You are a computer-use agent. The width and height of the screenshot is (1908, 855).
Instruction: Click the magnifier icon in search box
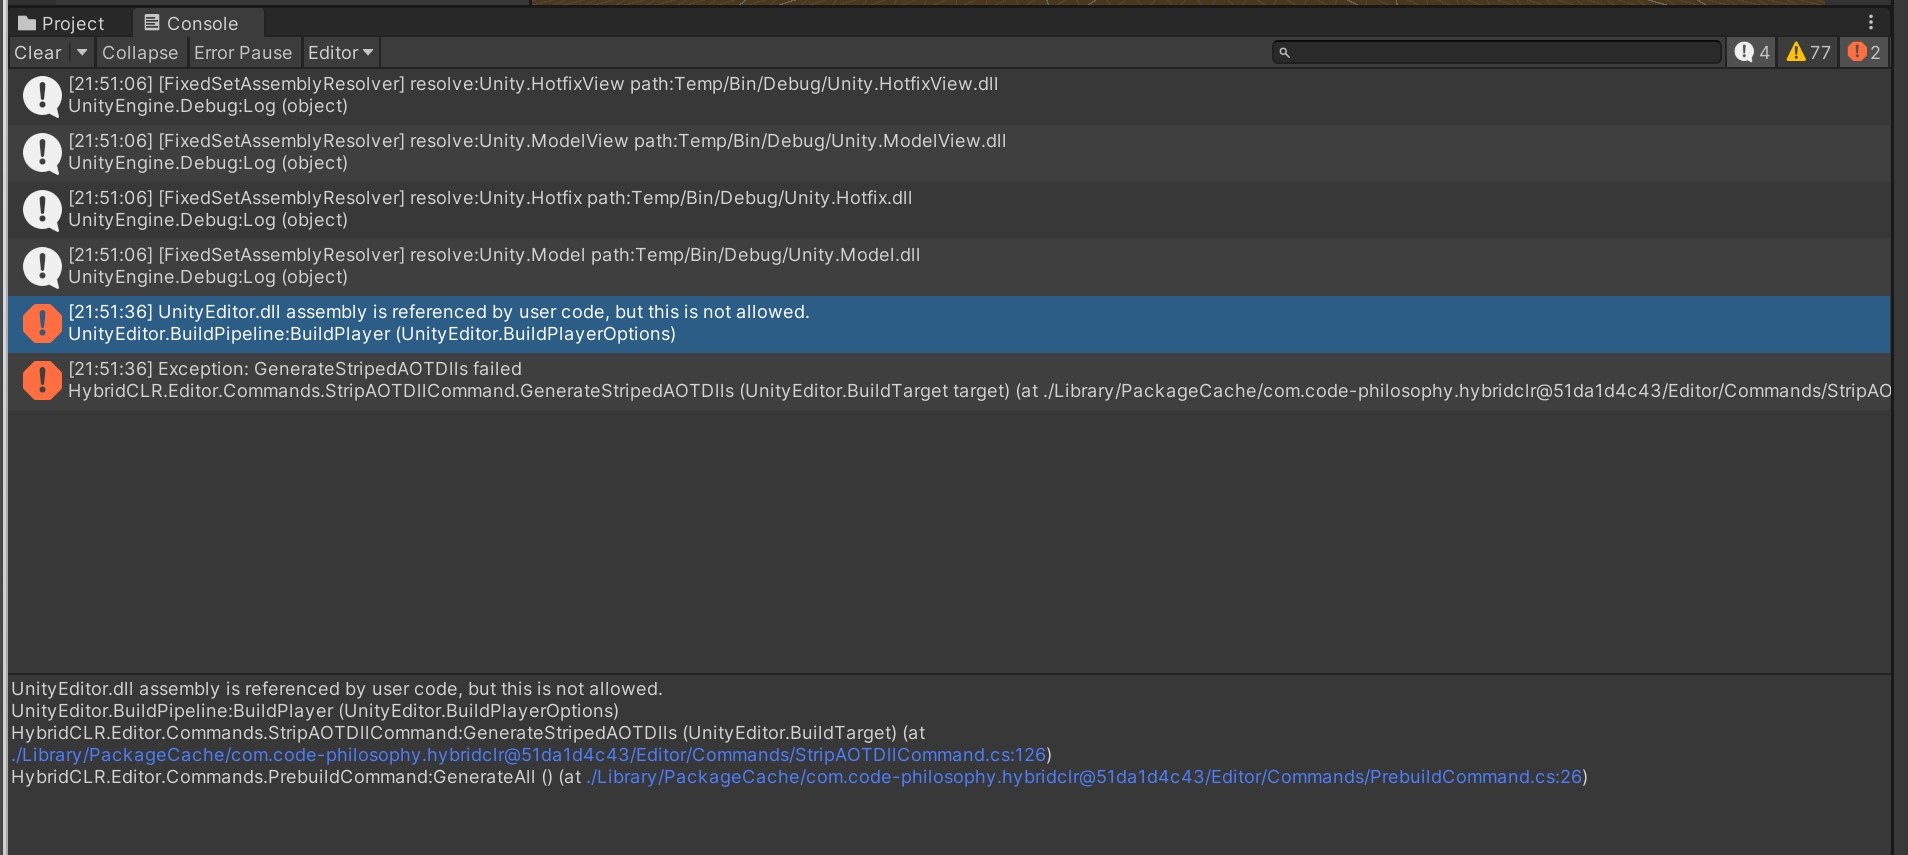(1285, 53)
